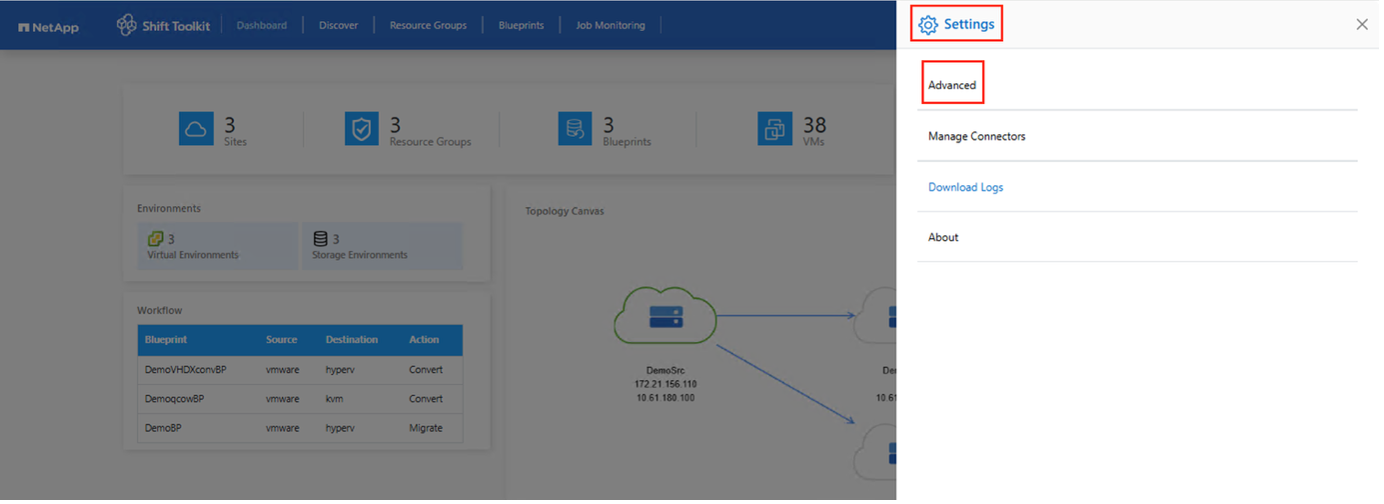Open the Resource Groups tab
Image resolution: width=1384 pixels, height=504 pixels.
429,26
